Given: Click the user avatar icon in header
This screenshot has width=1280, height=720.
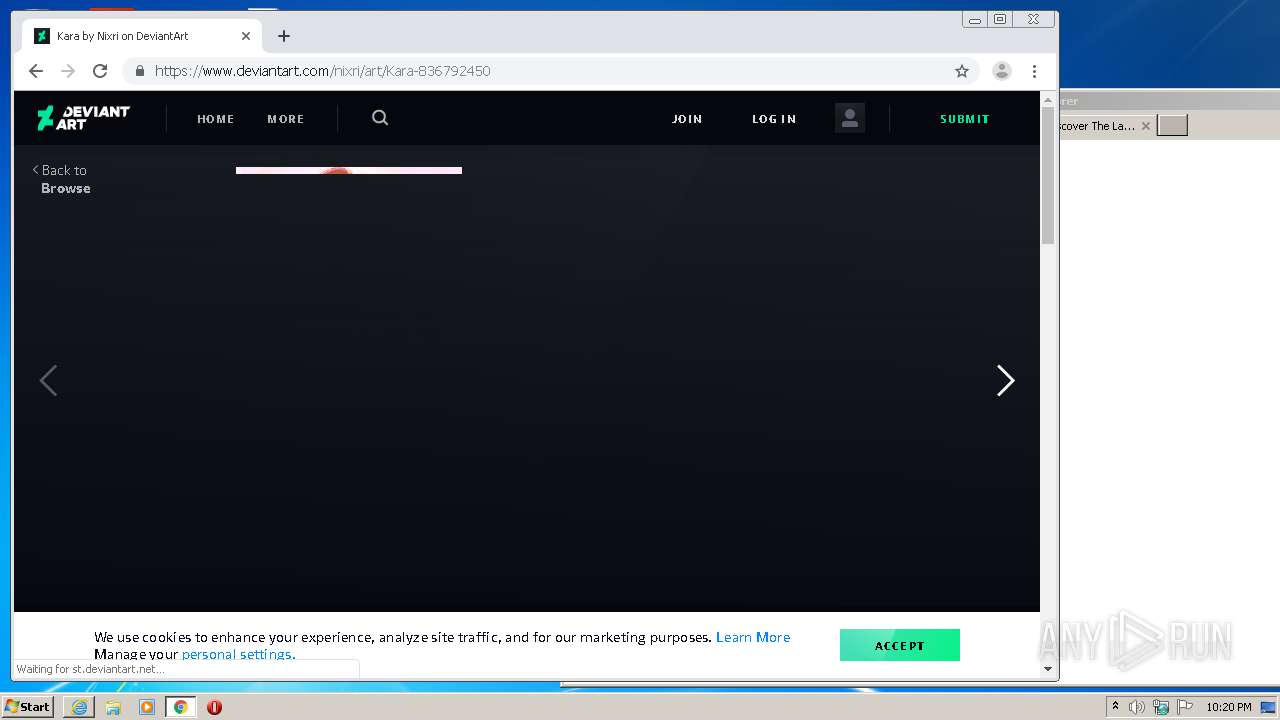Looking at the screenshot, I should click(x=850, y=118).
